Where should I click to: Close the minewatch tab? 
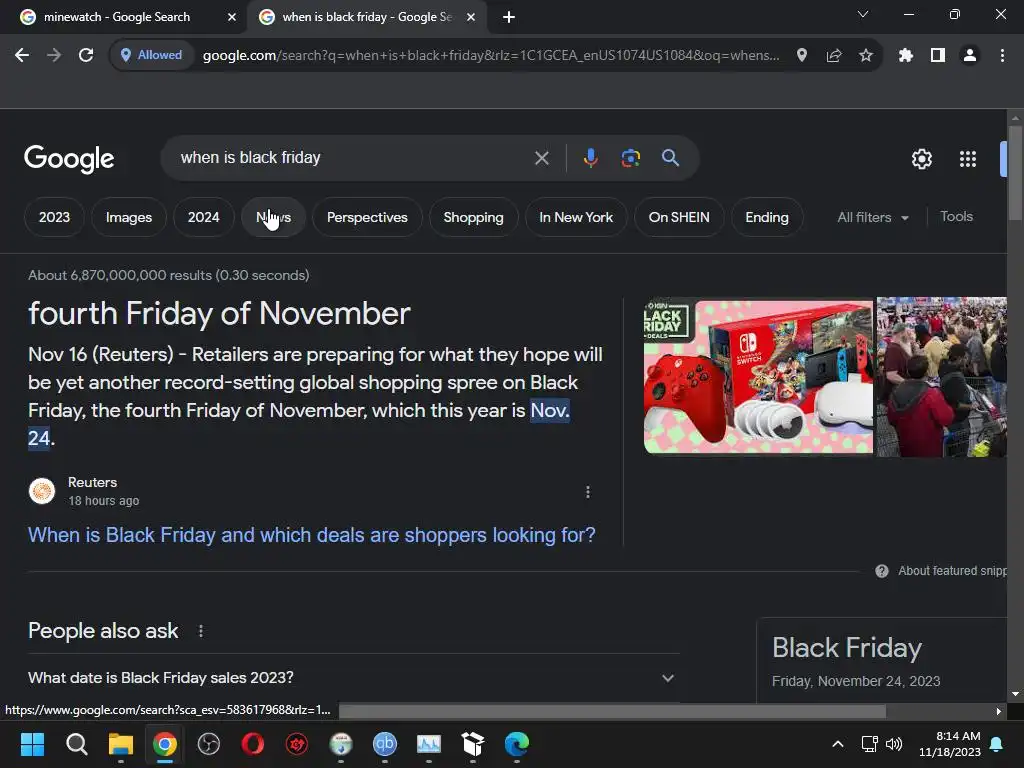(x=232, y=17)
